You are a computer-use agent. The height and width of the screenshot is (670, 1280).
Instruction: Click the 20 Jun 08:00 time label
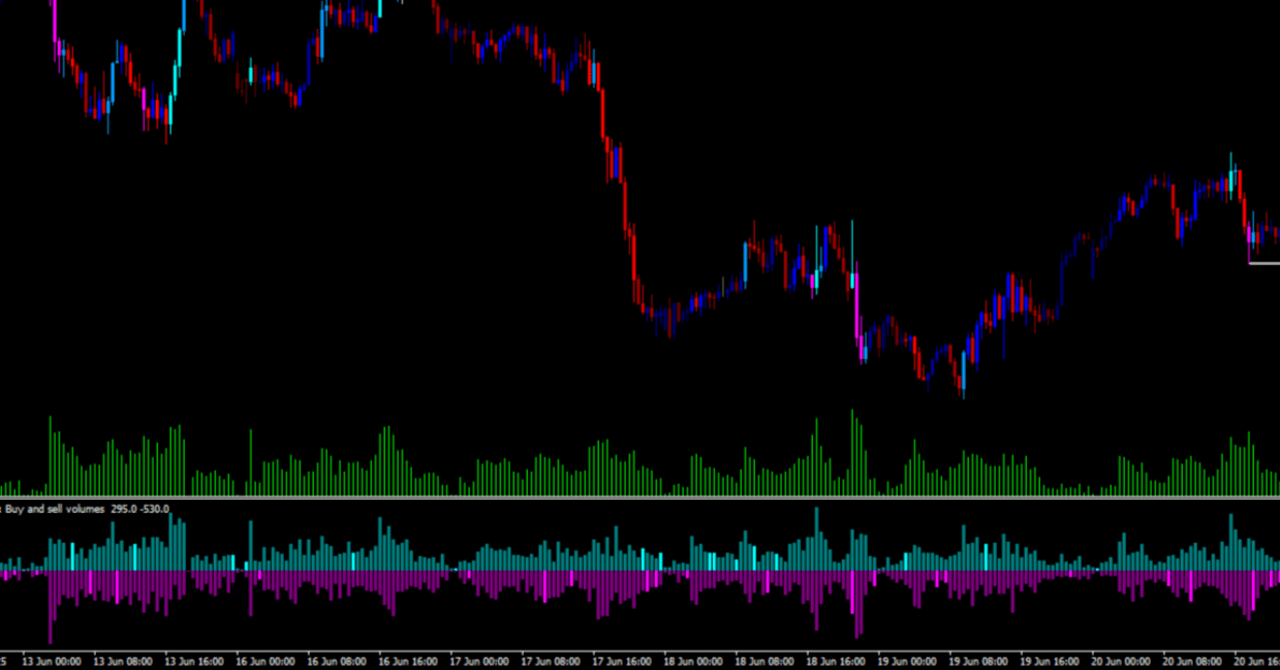coord(1194,662)
